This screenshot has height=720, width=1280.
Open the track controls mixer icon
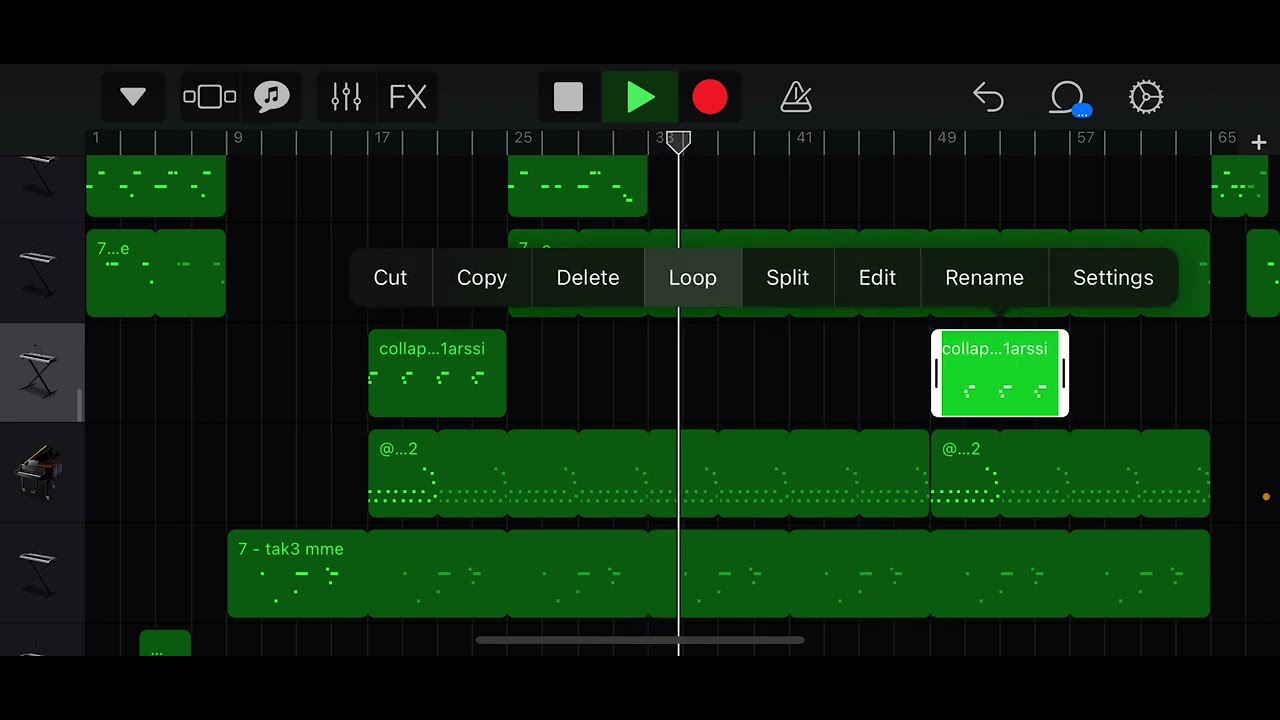point(346,97)
